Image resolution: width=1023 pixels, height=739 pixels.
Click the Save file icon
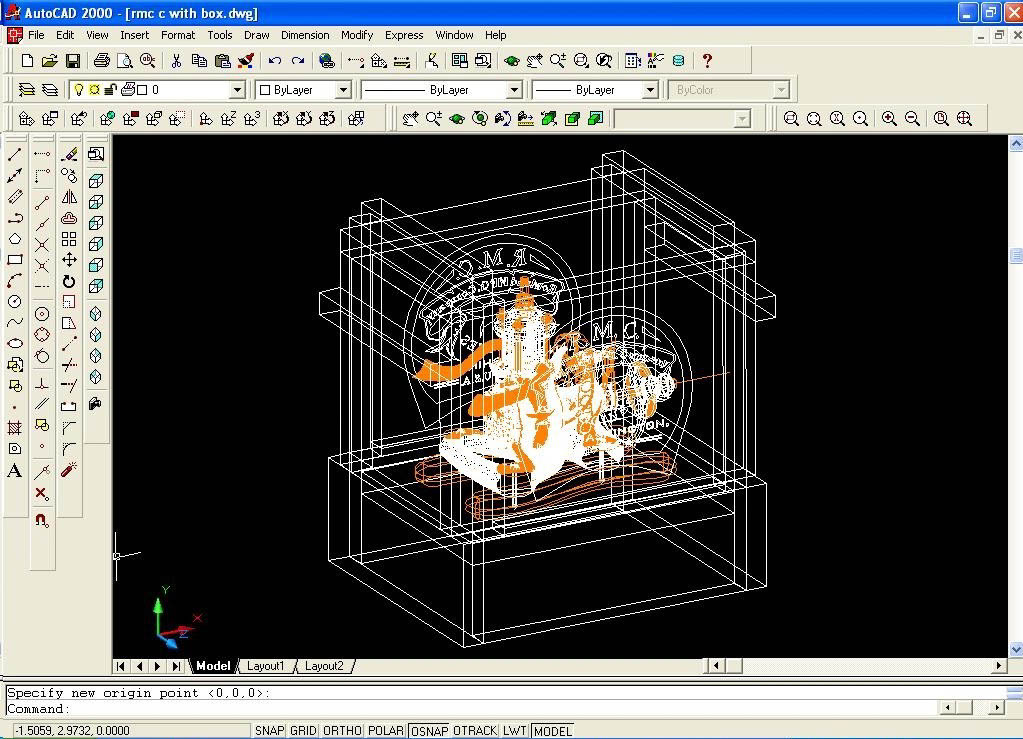[73, 61]
